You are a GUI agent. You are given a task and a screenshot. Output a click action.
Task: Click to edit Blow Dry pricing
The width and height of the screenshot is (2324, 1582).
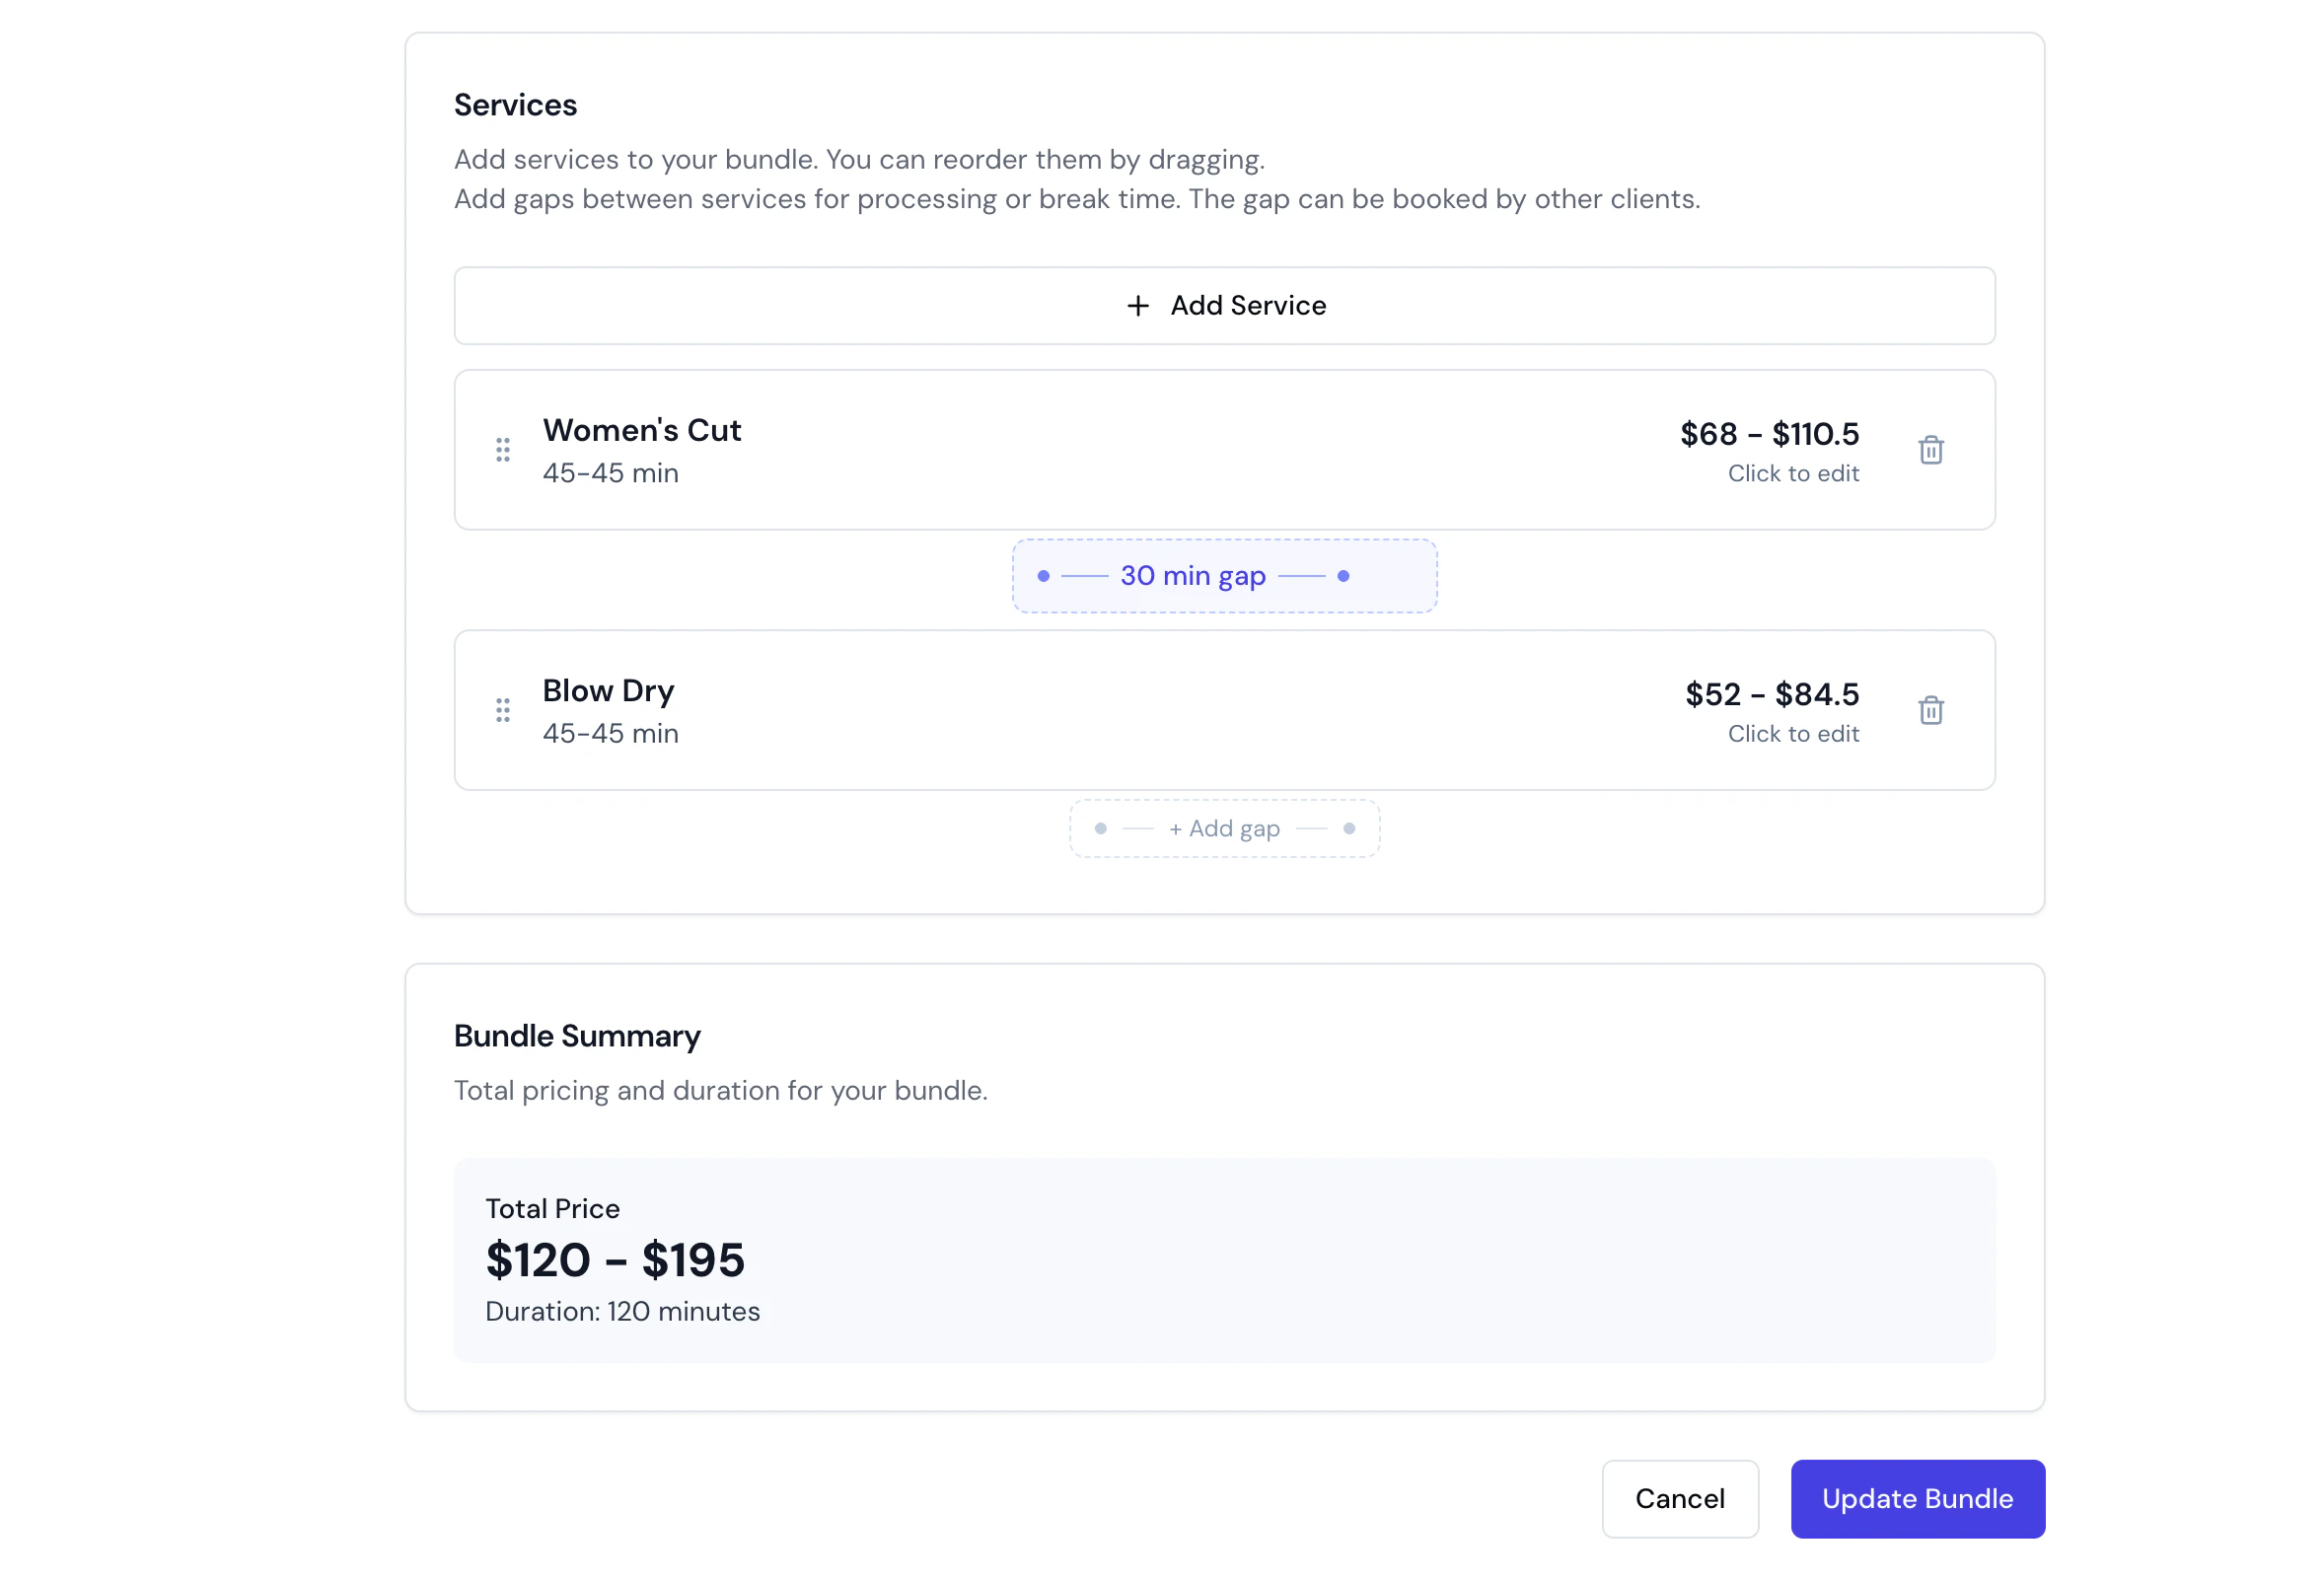[x=1793, y=733]
